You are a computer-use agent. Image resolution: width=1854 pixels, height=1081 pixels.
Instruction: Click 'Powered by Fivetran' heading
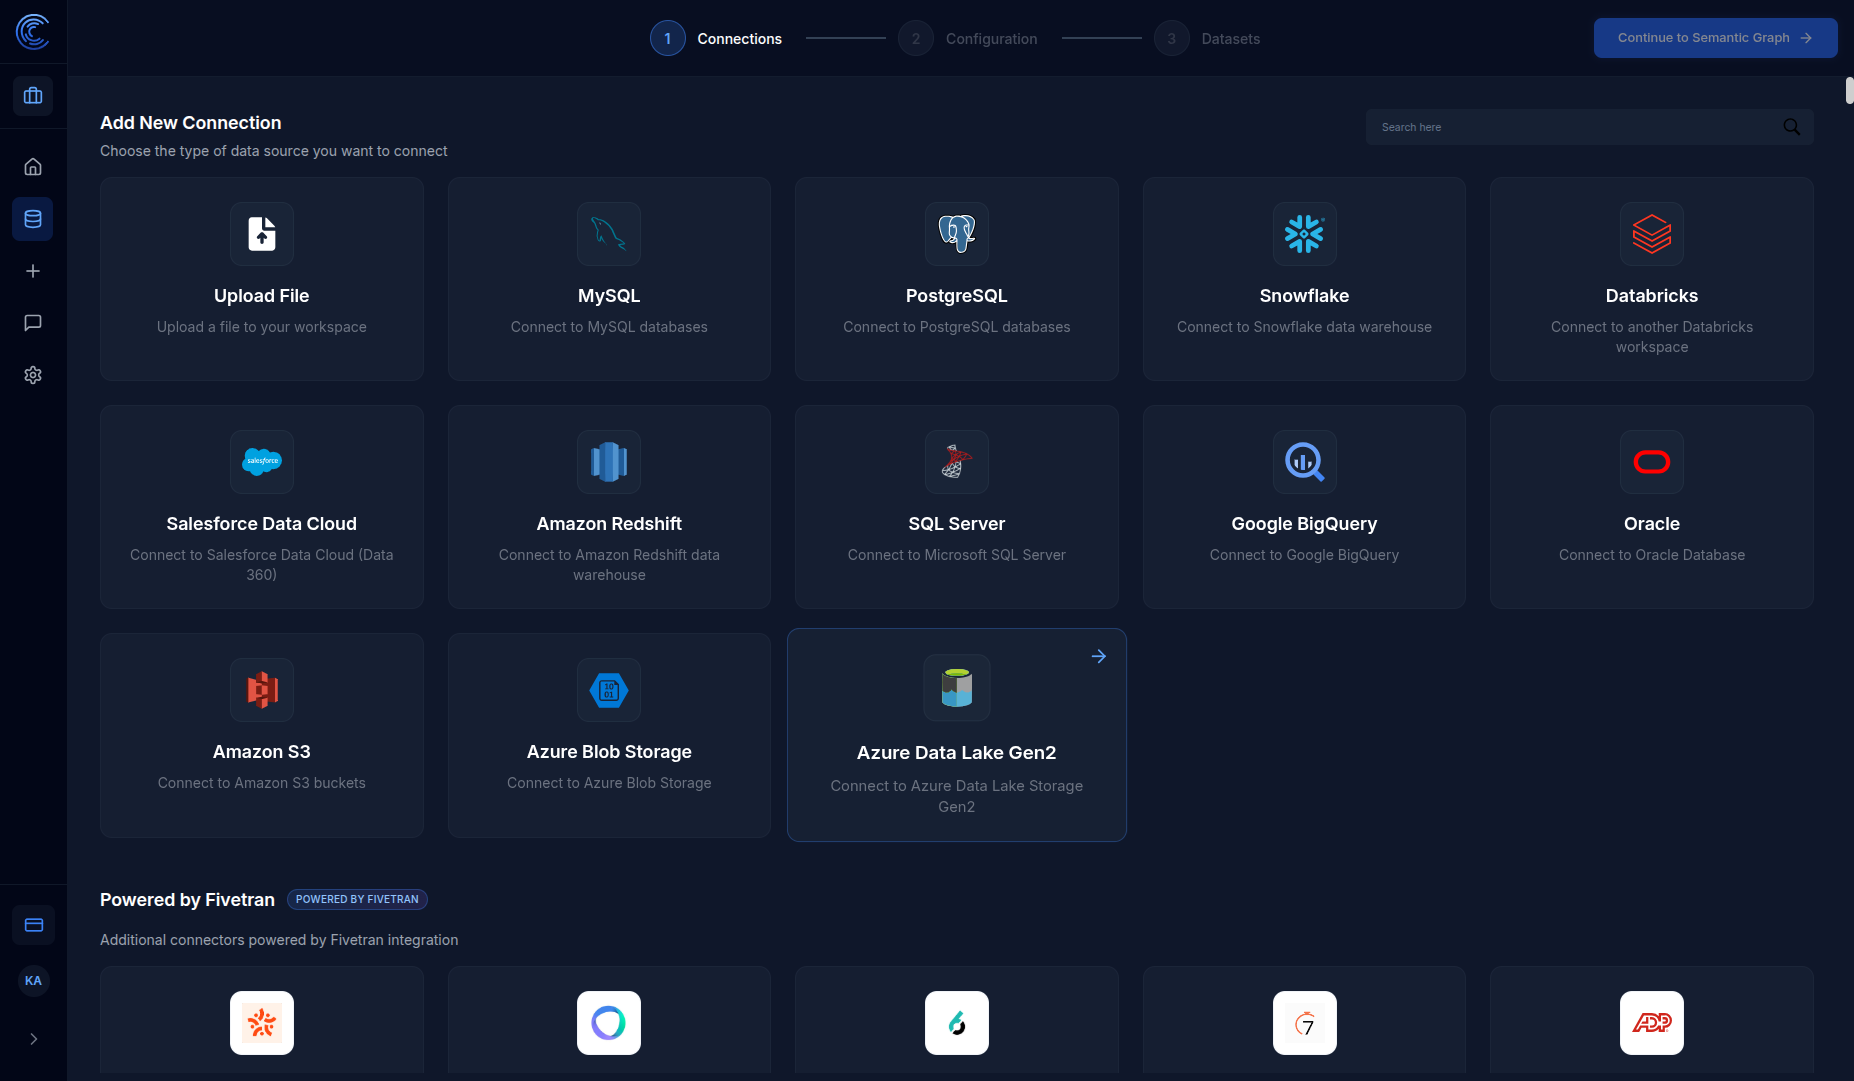[187, 900]
